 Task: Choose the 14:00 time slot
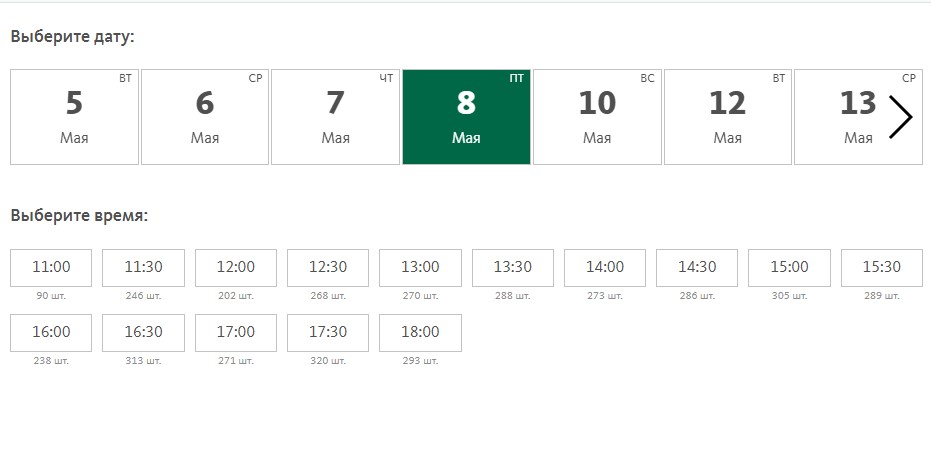click(x=604, y=268)
